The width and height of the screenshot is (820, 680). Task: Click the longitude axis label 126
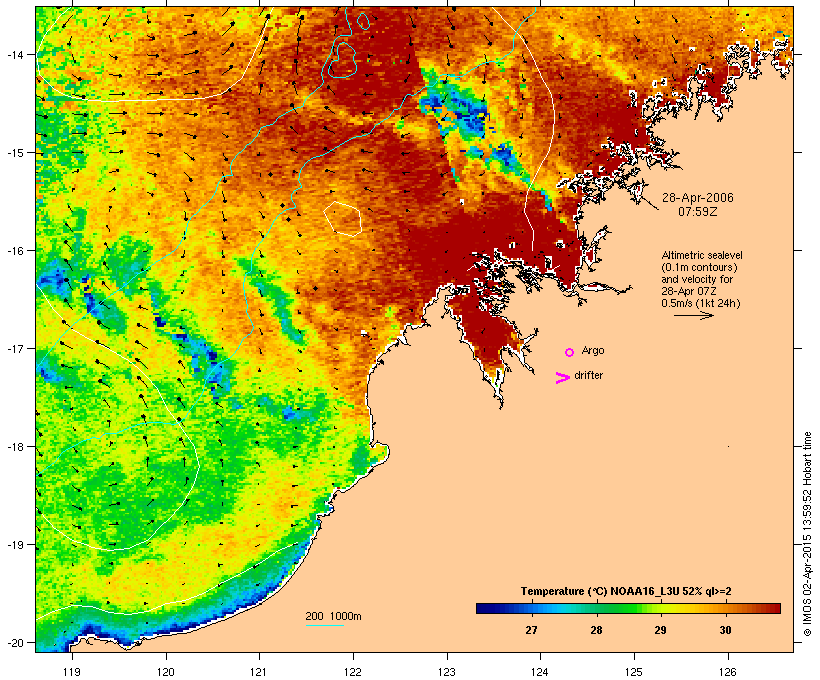click(x=727, y=672)
